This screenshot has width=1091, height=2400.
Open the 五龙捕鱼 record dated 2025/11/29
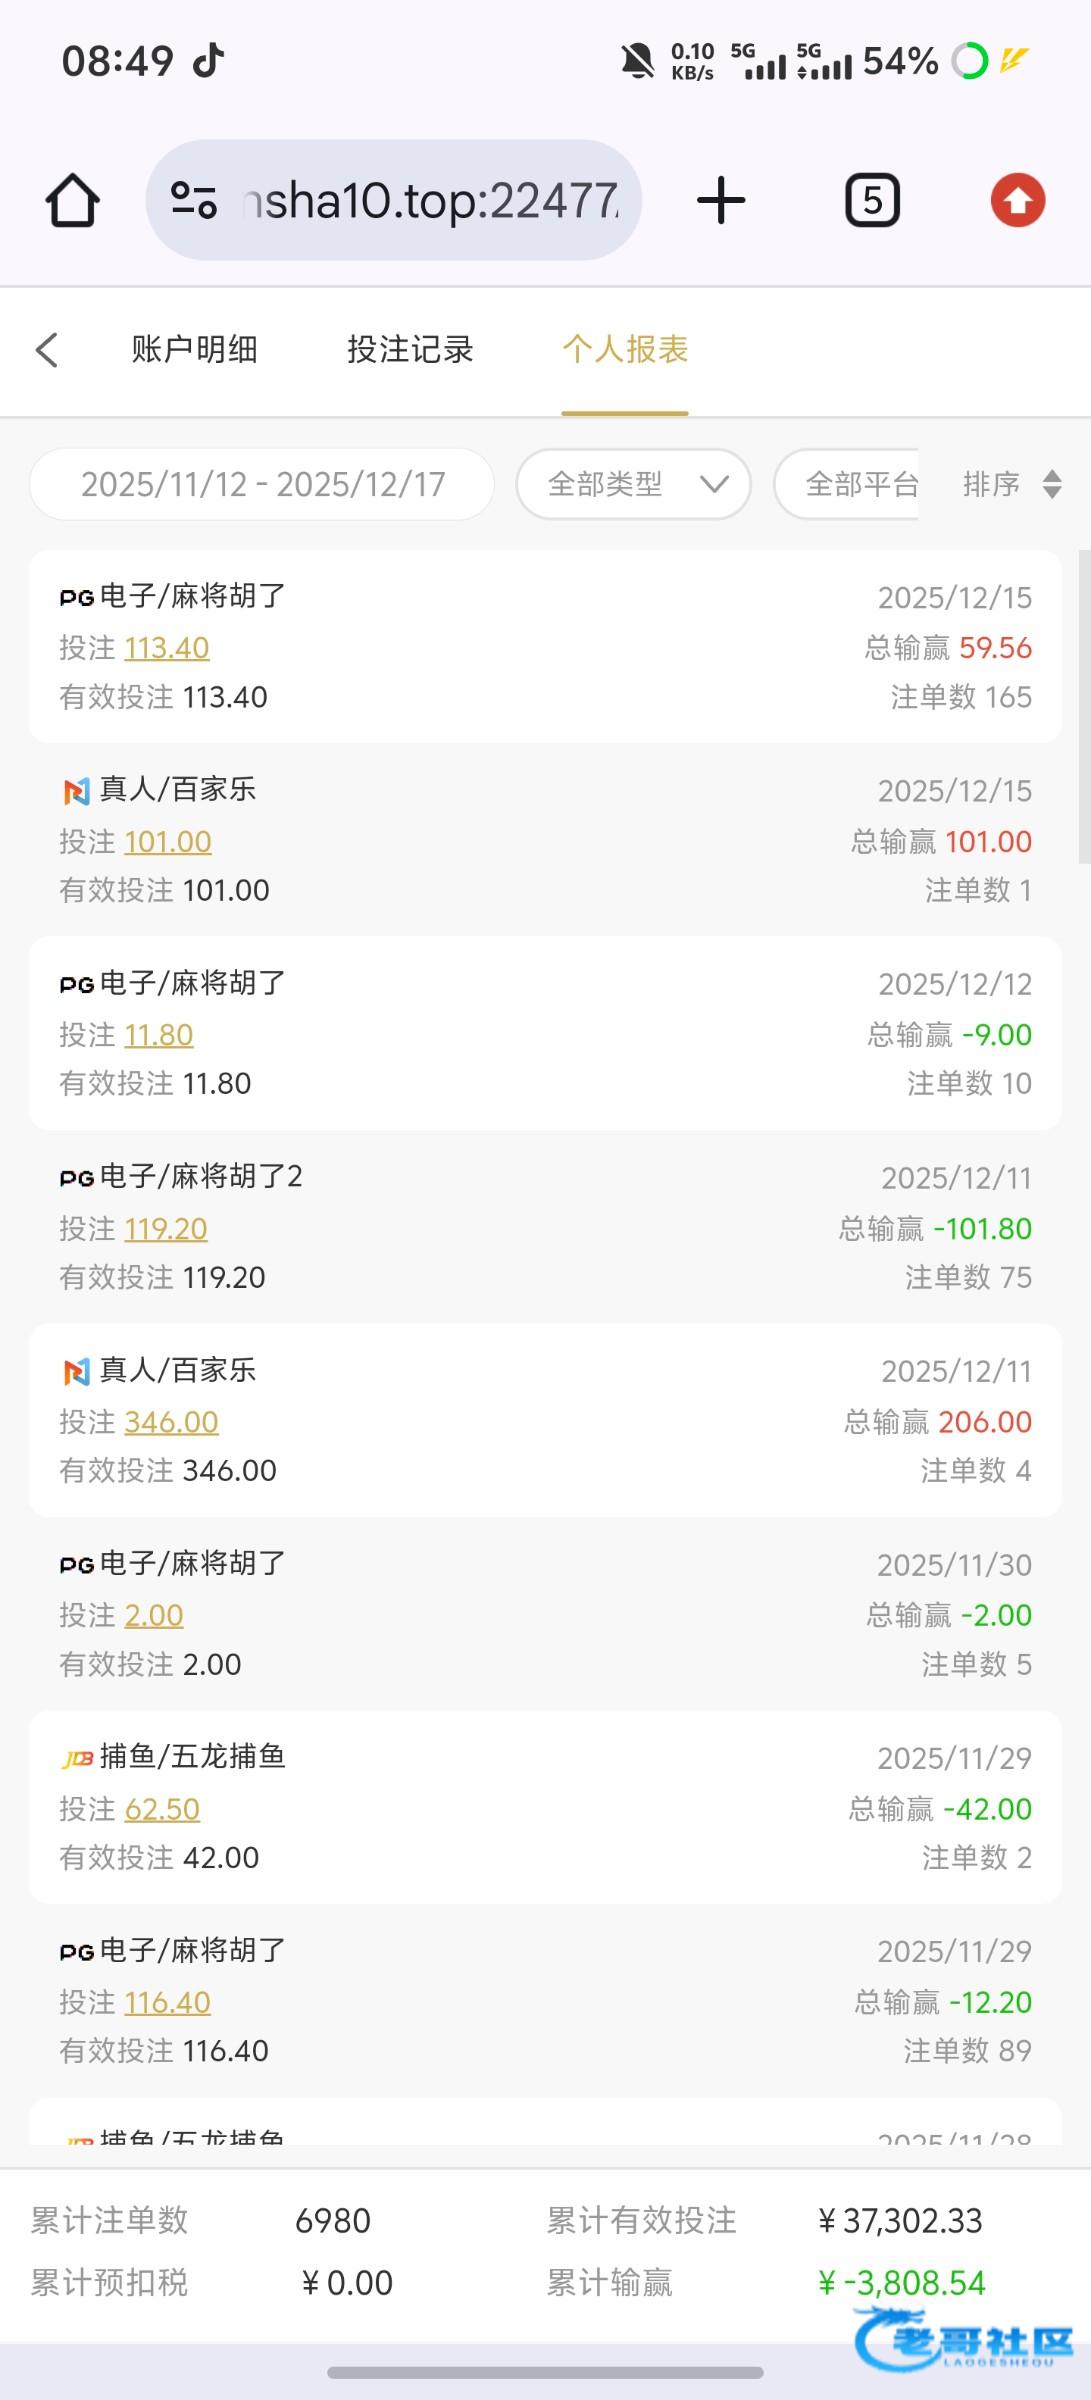pos(545,1807)
